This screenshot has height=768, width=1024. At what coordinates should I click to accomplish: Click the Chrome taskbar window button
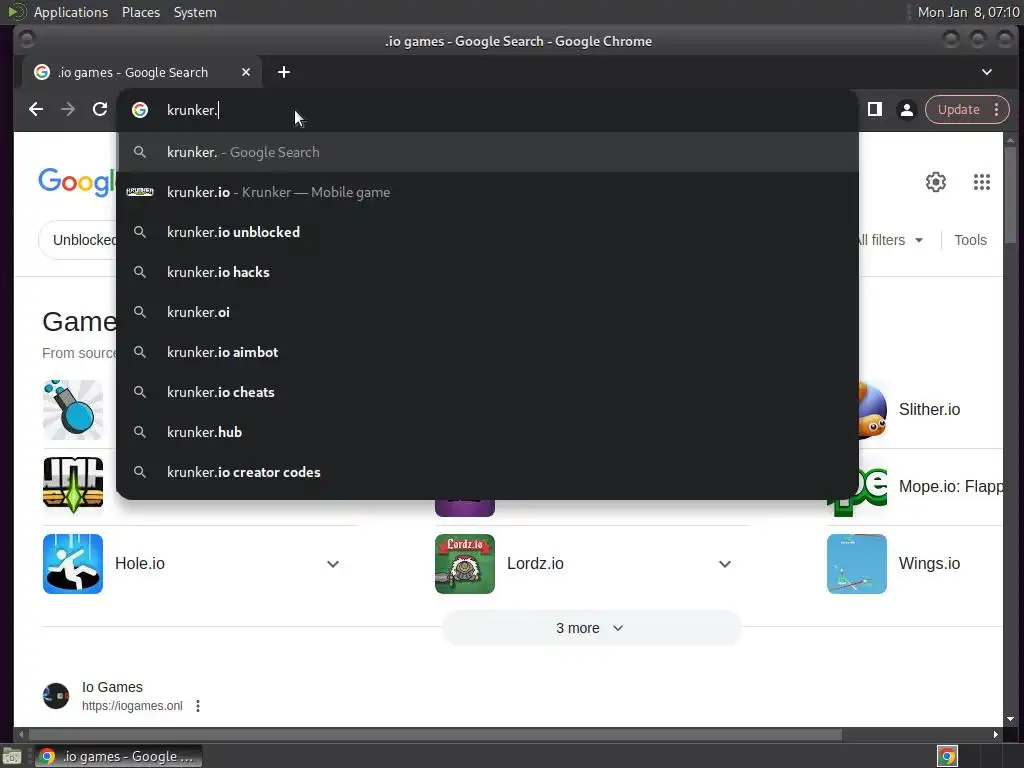[118, 756]
